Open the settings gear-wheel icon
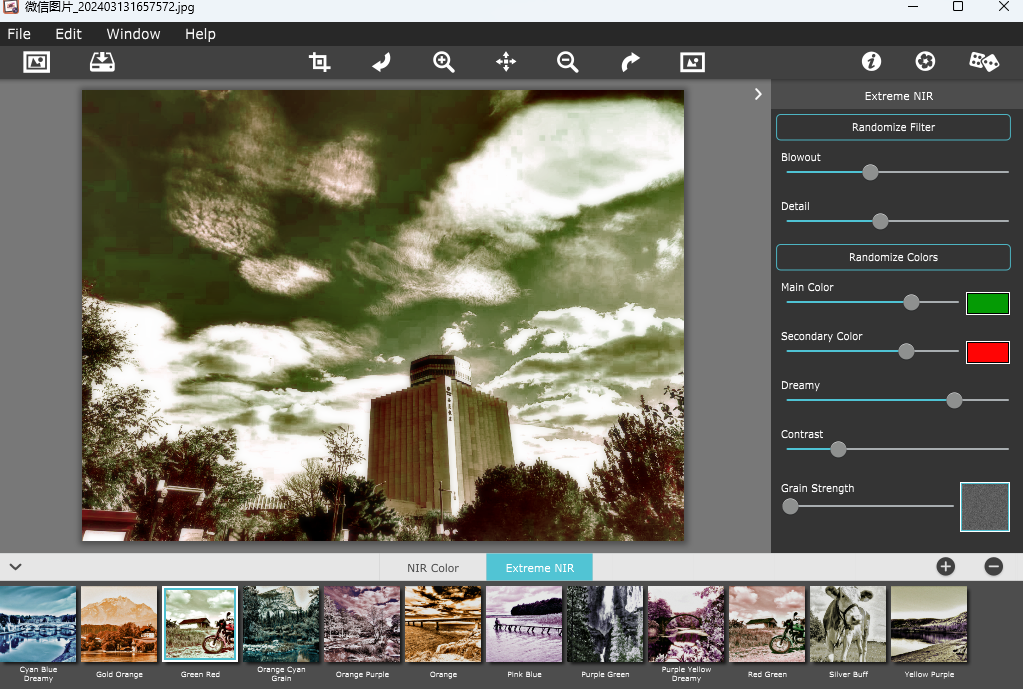The width and height of the screenshot is (1023, 689). (925, 61)
